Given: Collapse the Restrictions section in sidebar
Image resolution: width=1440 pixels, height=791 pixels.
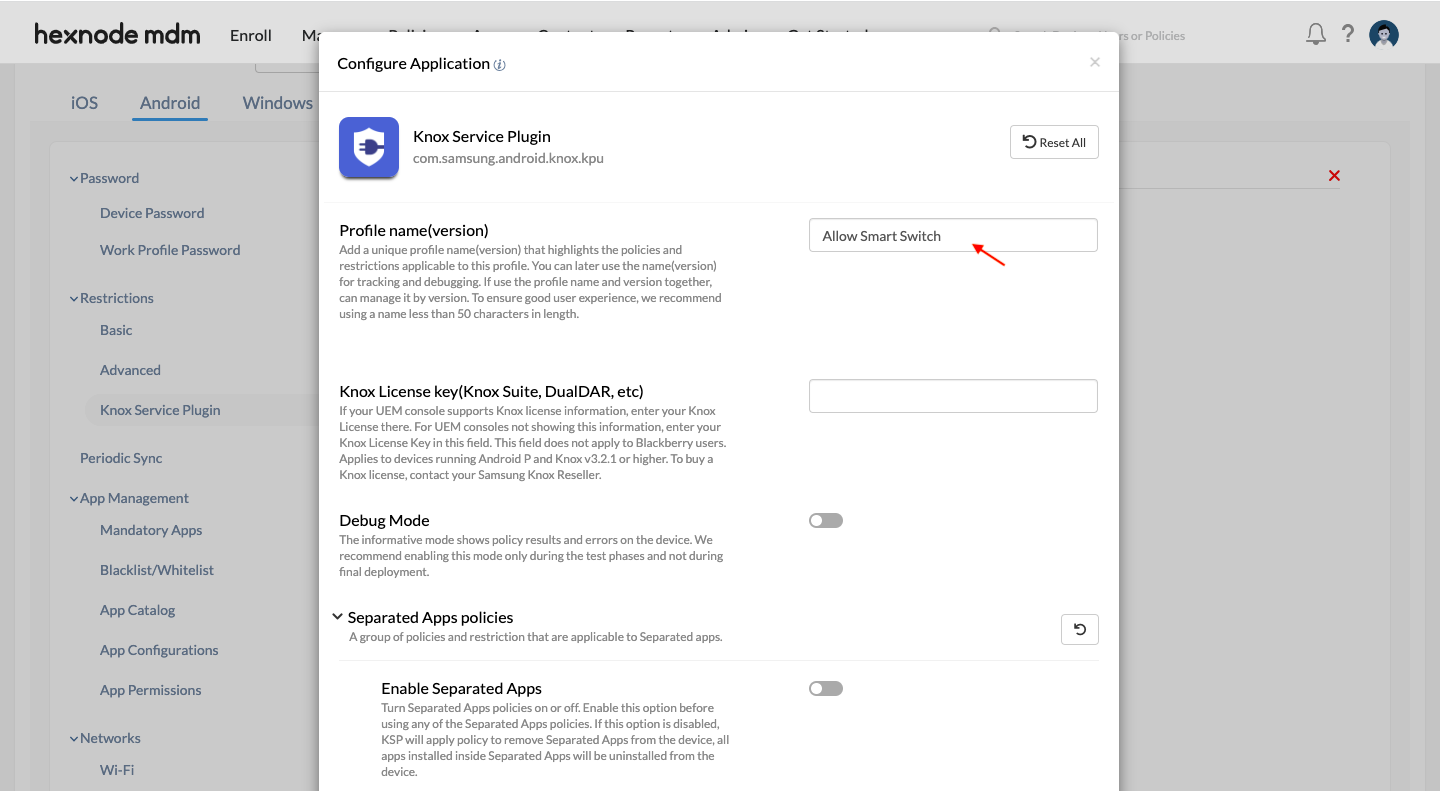Looking at the screenshot, I should (73, 299).
